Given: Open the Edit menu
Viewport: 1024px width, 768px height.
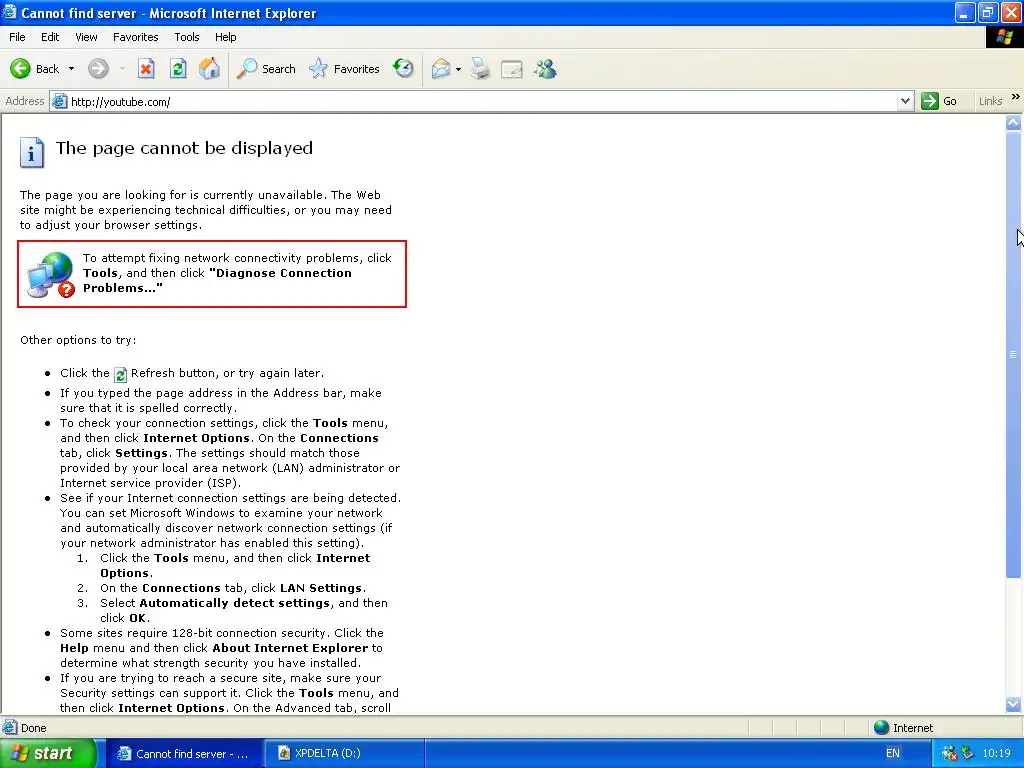Looking at the screenshot, I should coord(50,37).
